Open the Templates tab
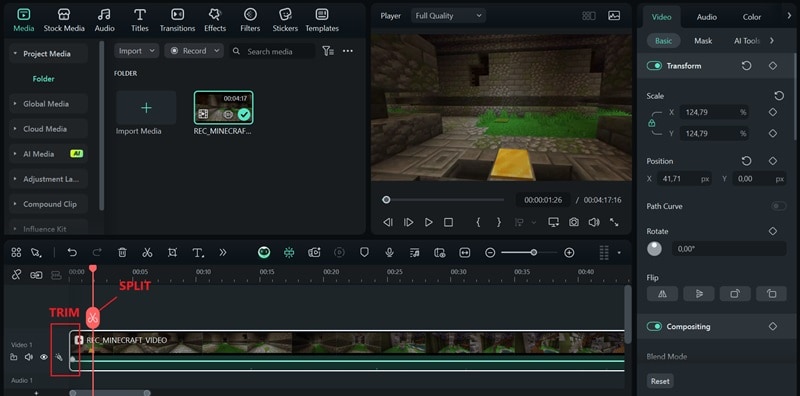This screenshot has width=800, height=396. tap(322, 20)
